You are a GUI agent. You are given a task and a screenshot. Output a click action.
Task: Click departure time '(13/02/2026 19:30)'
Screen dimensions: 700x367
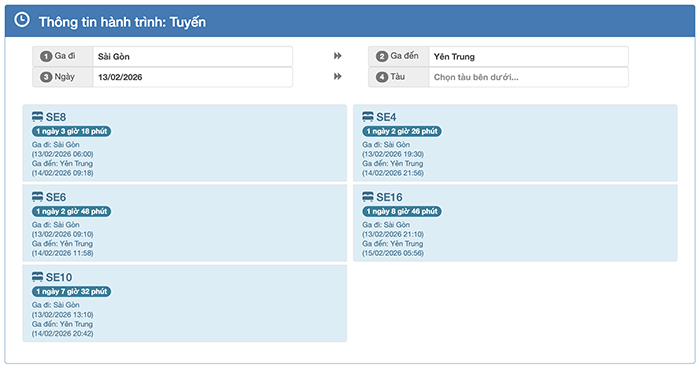point(393,154)
